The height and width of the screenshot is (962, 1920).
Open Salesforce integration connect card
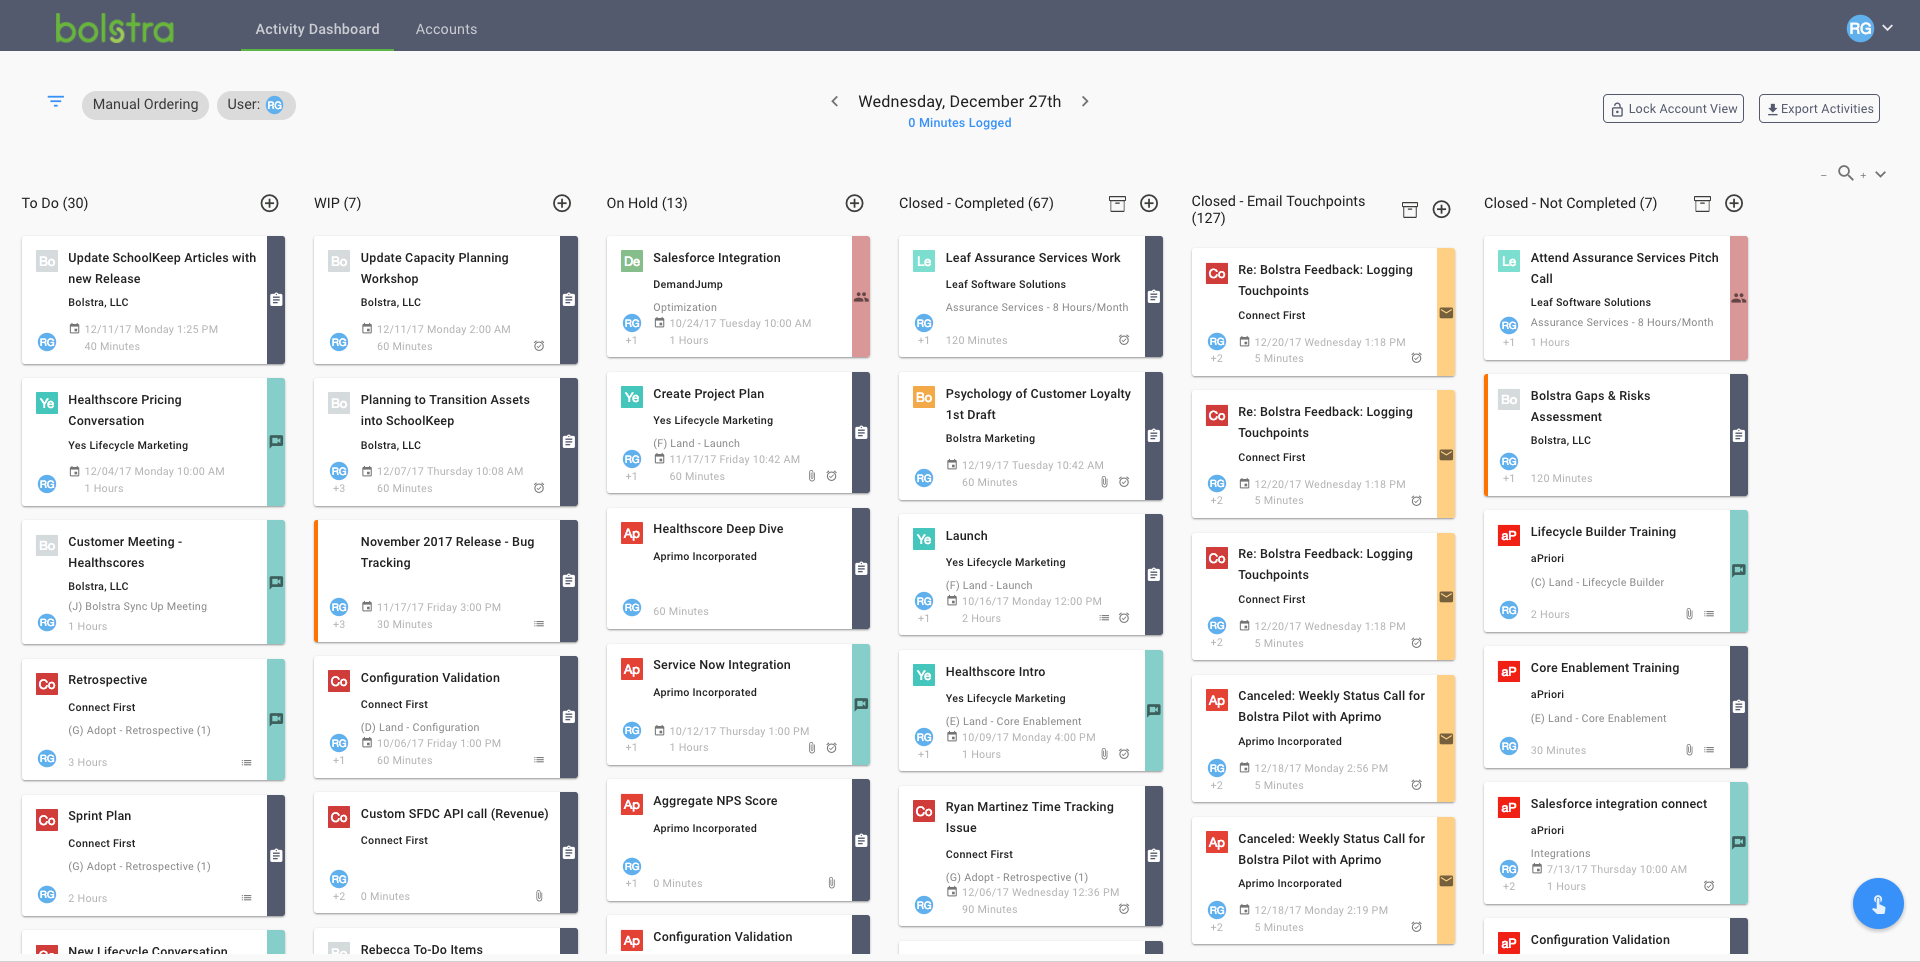click(1615, 843)
